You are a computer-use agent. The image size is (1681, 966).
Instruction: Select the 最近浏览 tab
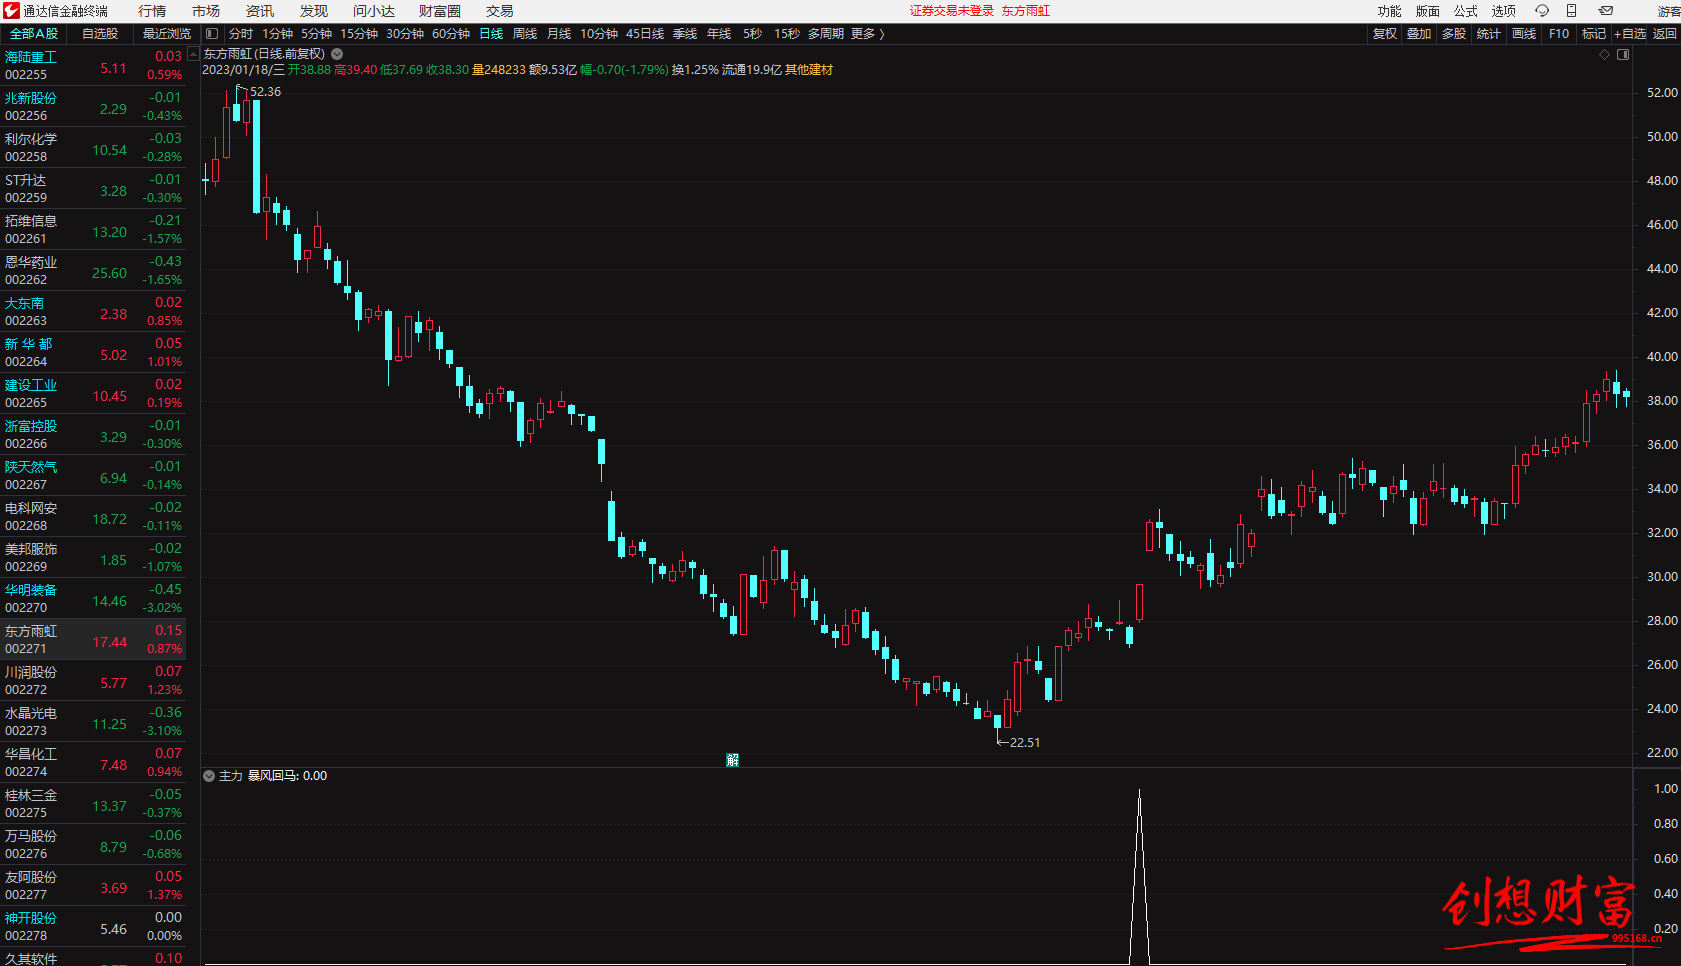click(x=166, y=34)
